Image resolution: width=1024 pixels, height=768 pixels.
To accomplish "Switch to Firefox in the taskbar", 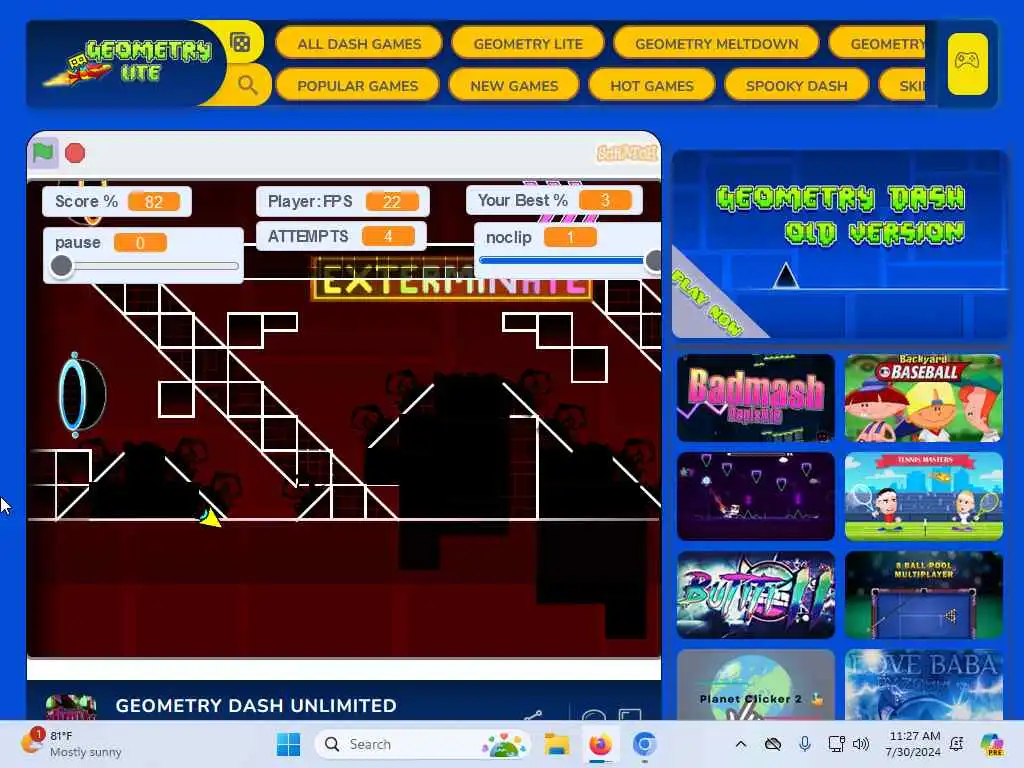I will (x=600, y=744).
